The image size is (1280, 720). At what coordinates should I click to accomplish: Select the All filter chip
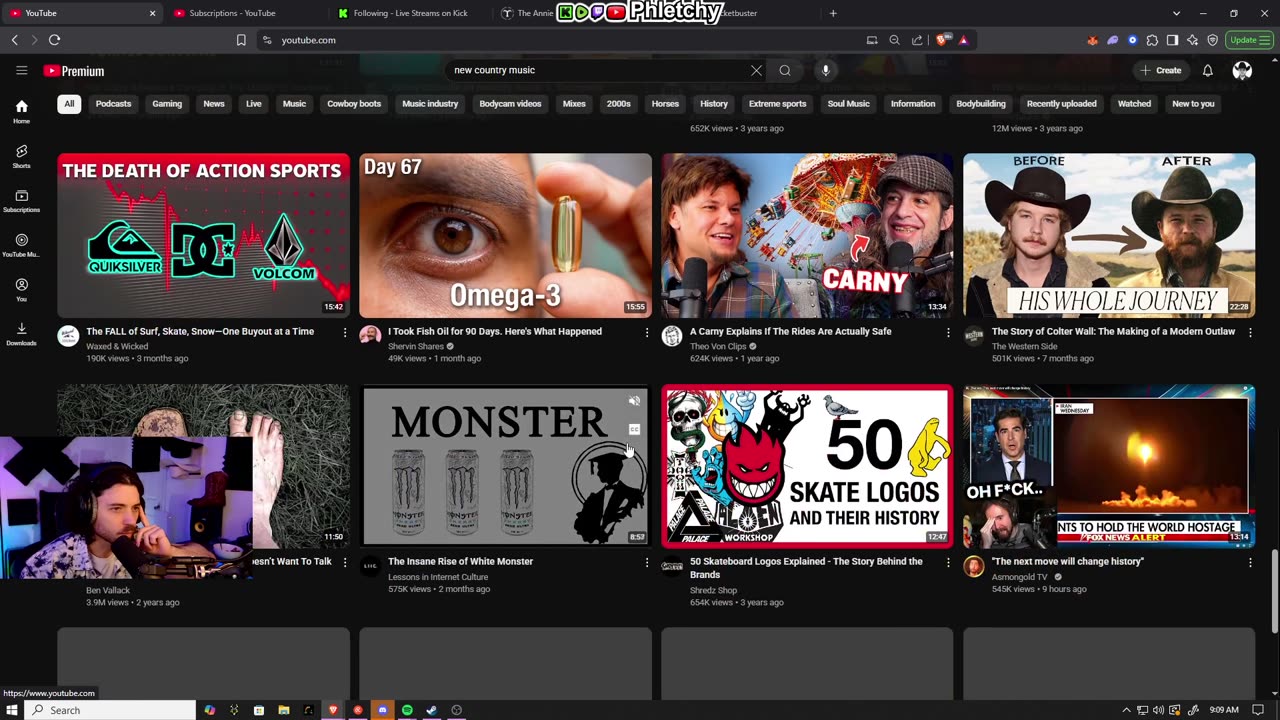69,104
